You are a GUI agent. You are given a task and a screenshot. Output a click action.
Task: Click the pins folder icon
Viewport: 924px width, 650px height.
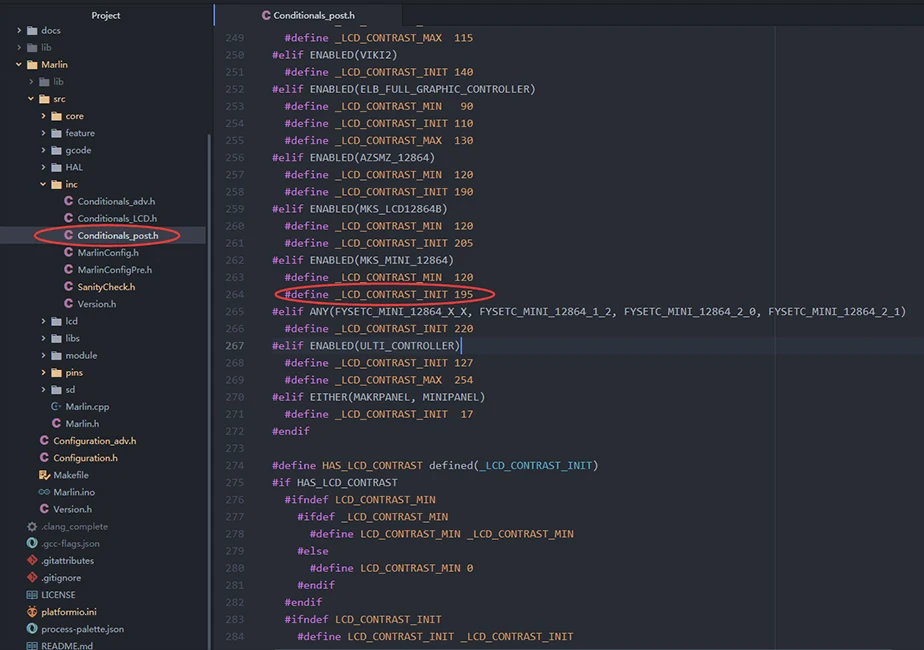click(57, 372)
